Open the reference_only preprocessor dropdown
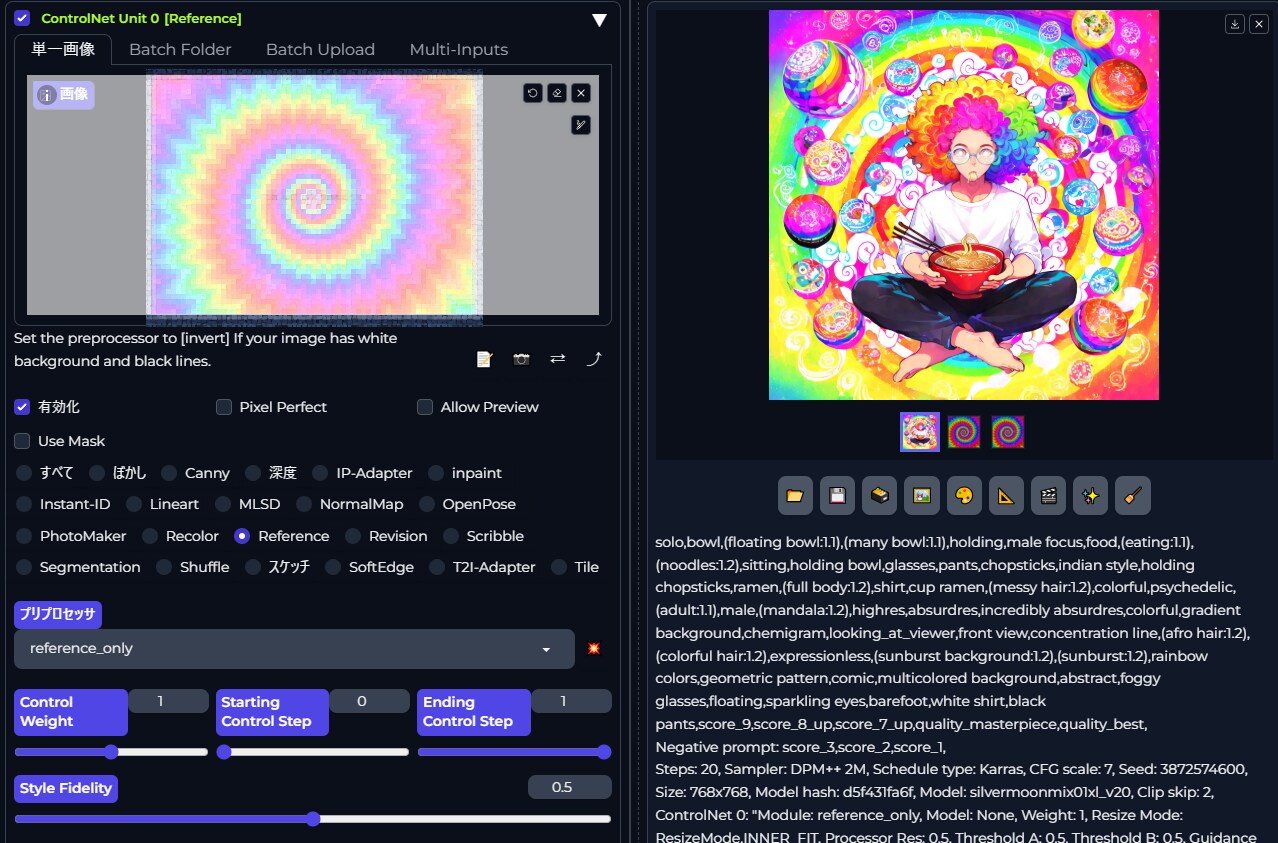The height and width of the screenshot is (843, 1278). (x=294, y=649)
